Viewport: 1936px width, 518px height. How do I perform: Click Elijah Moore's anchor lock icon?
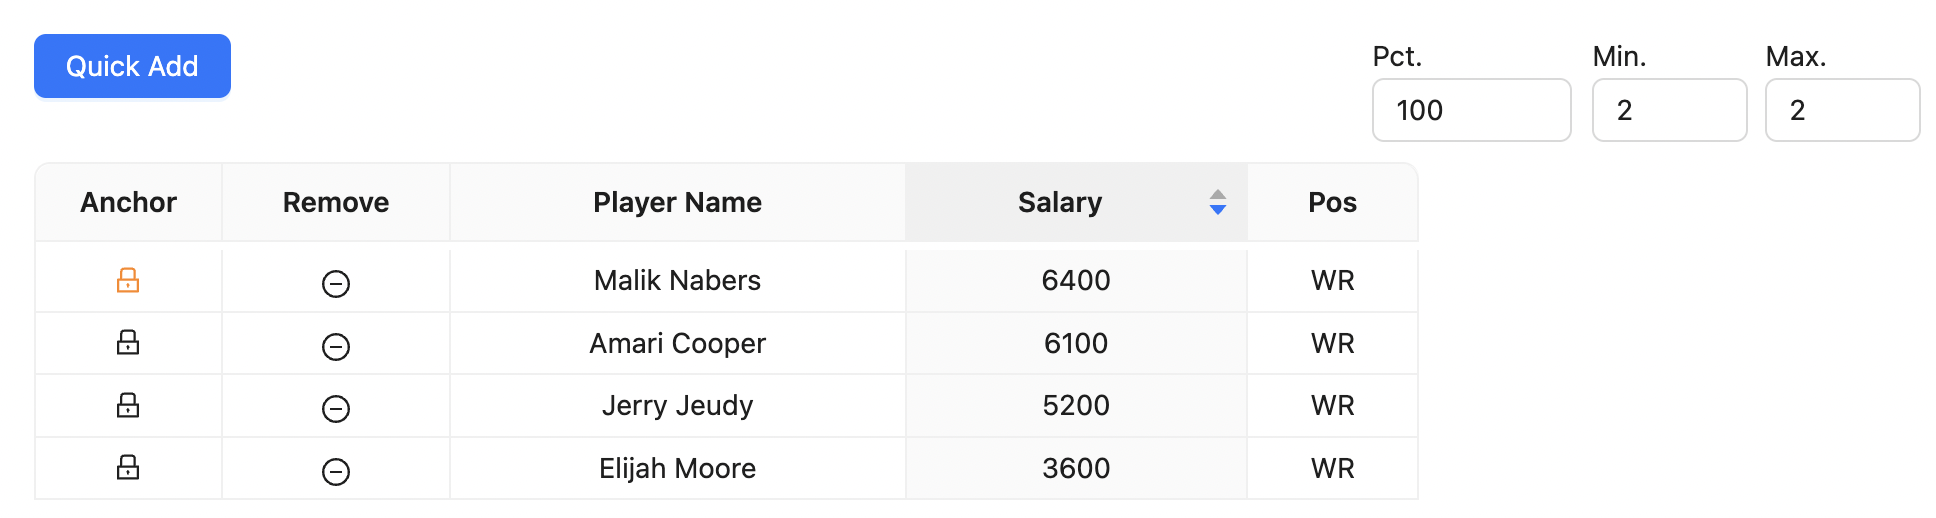coord(128,467)
